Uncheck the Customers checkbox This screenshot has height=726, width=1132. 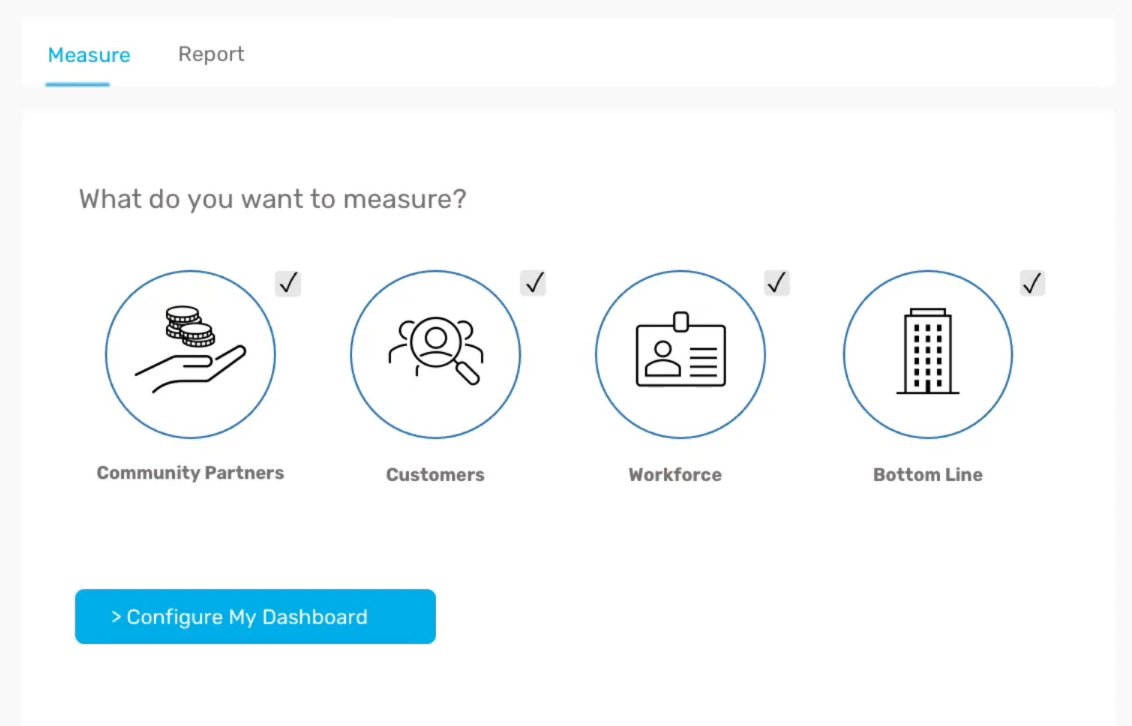pos(533,283)
